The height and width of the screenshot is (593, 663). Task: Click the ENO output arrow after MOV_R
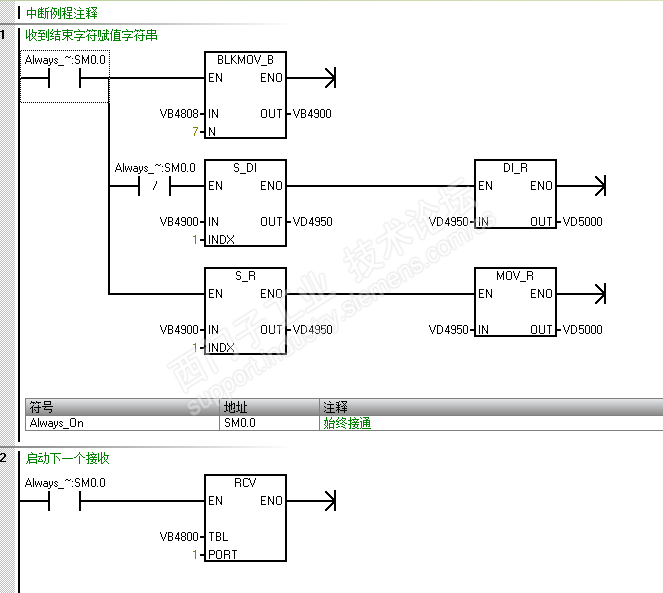click(600, 294)
